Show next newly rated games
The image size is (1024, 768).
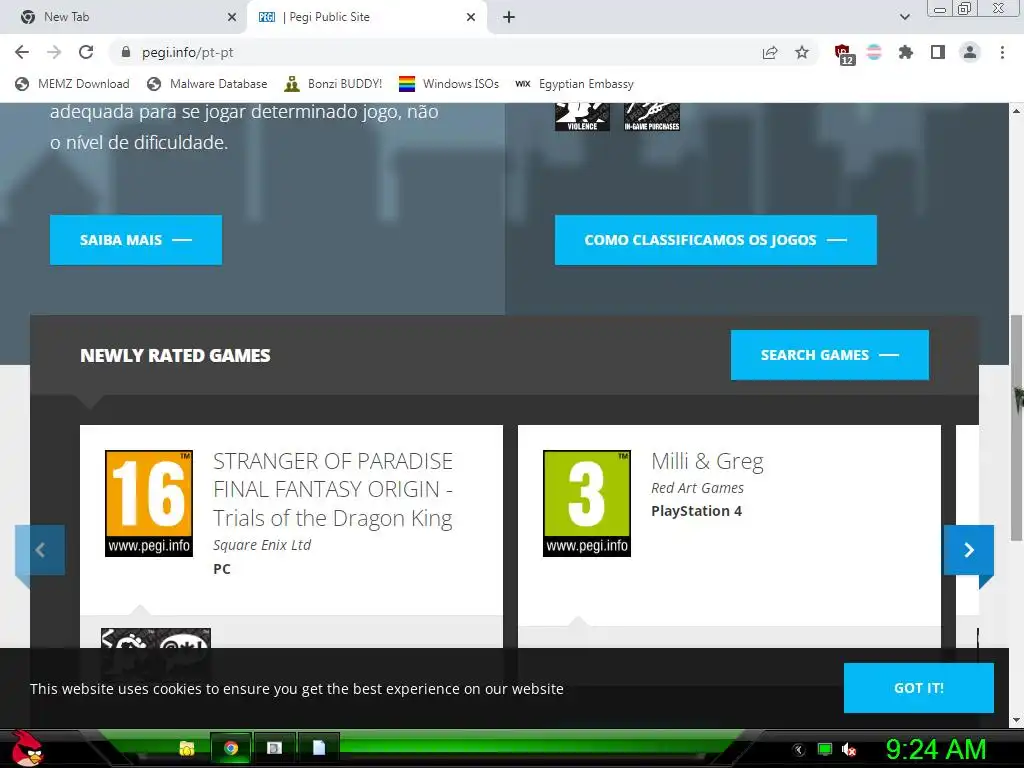pos(969,550)
